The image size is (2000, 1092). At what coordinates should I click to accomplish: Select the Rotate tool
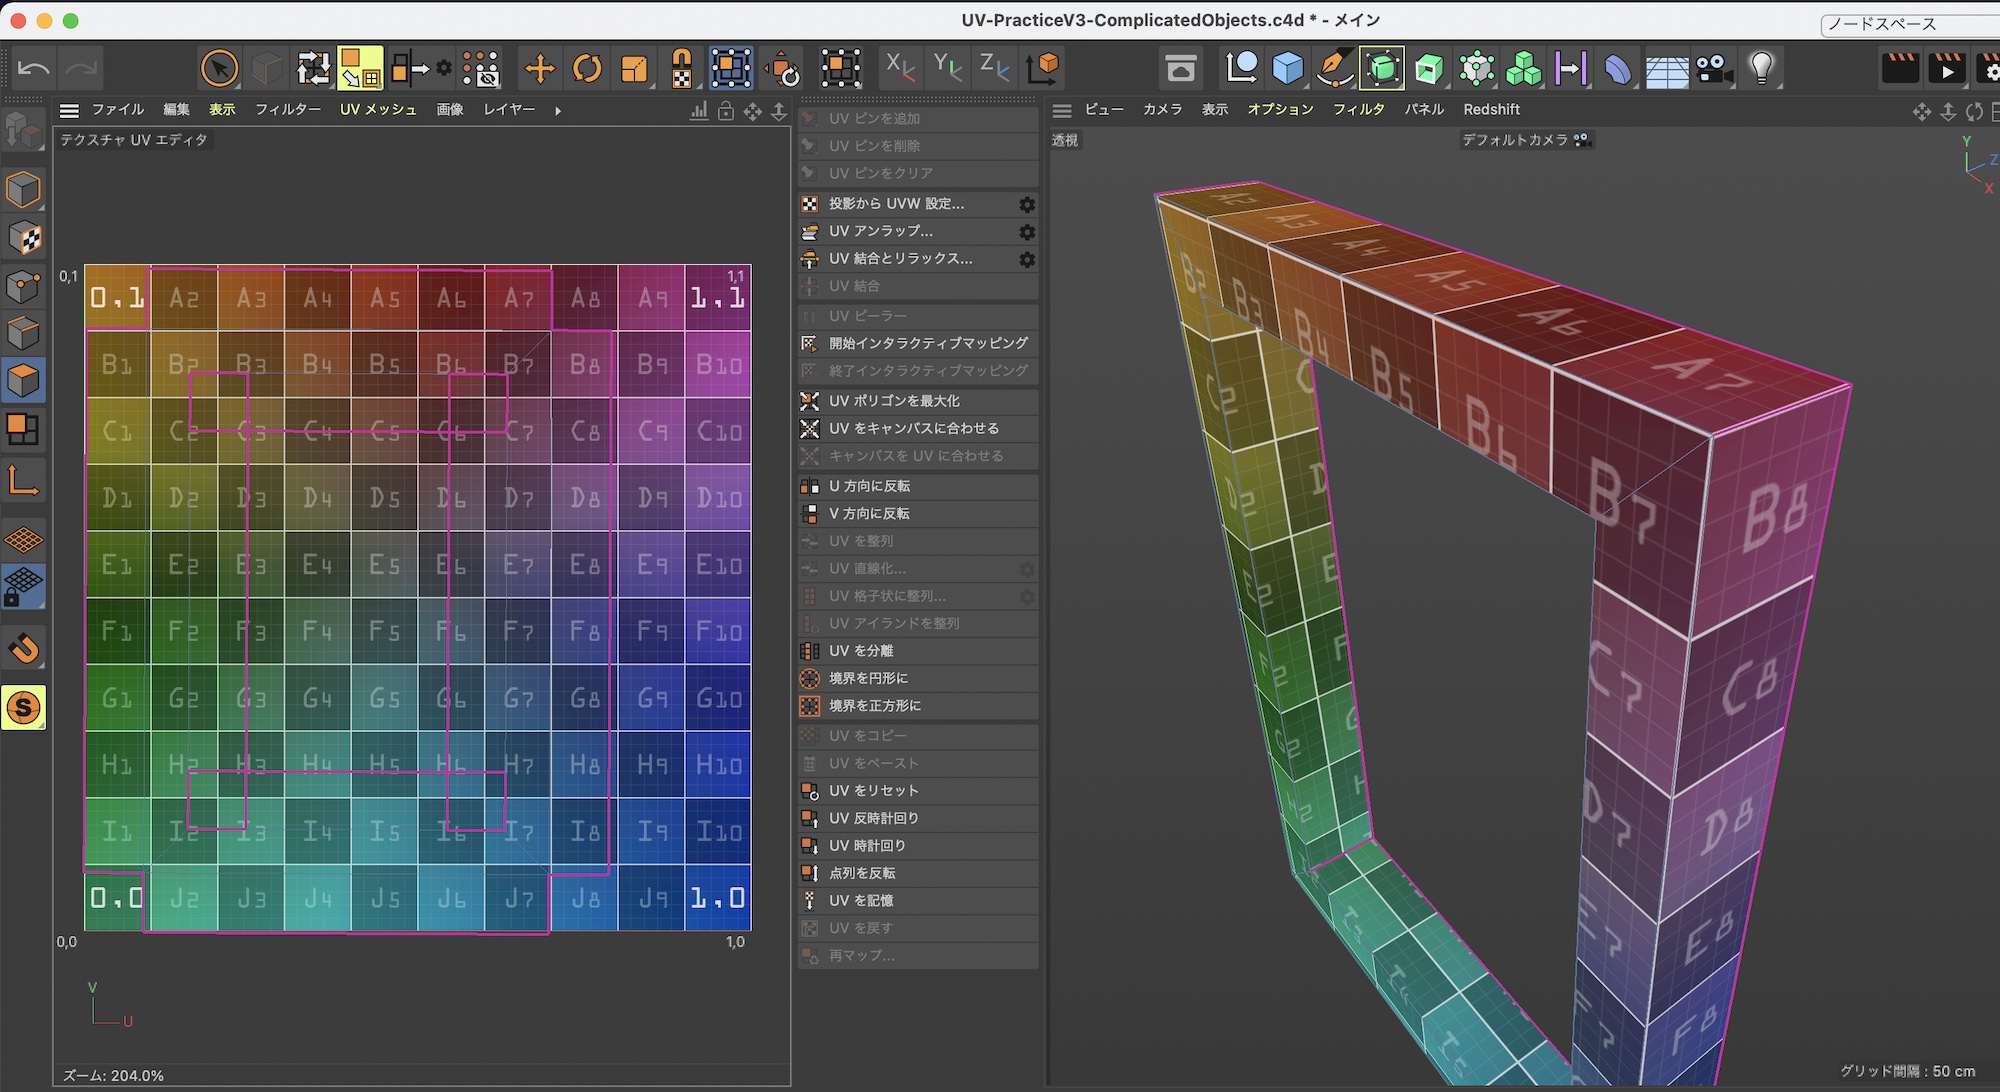click(x=587, y=69)
